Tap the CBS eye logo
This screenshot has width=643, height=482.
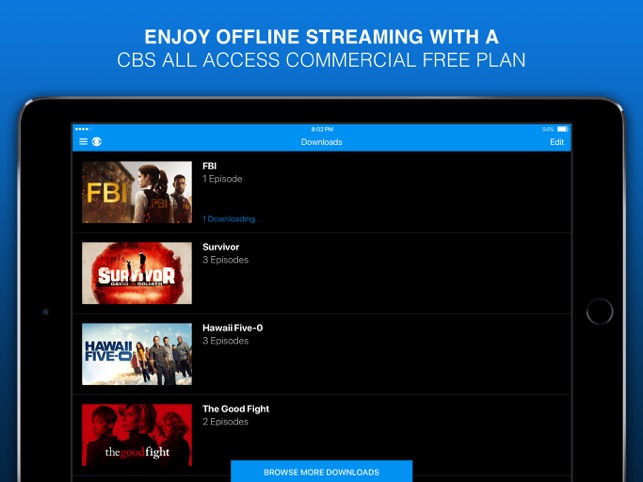[97, 142]
